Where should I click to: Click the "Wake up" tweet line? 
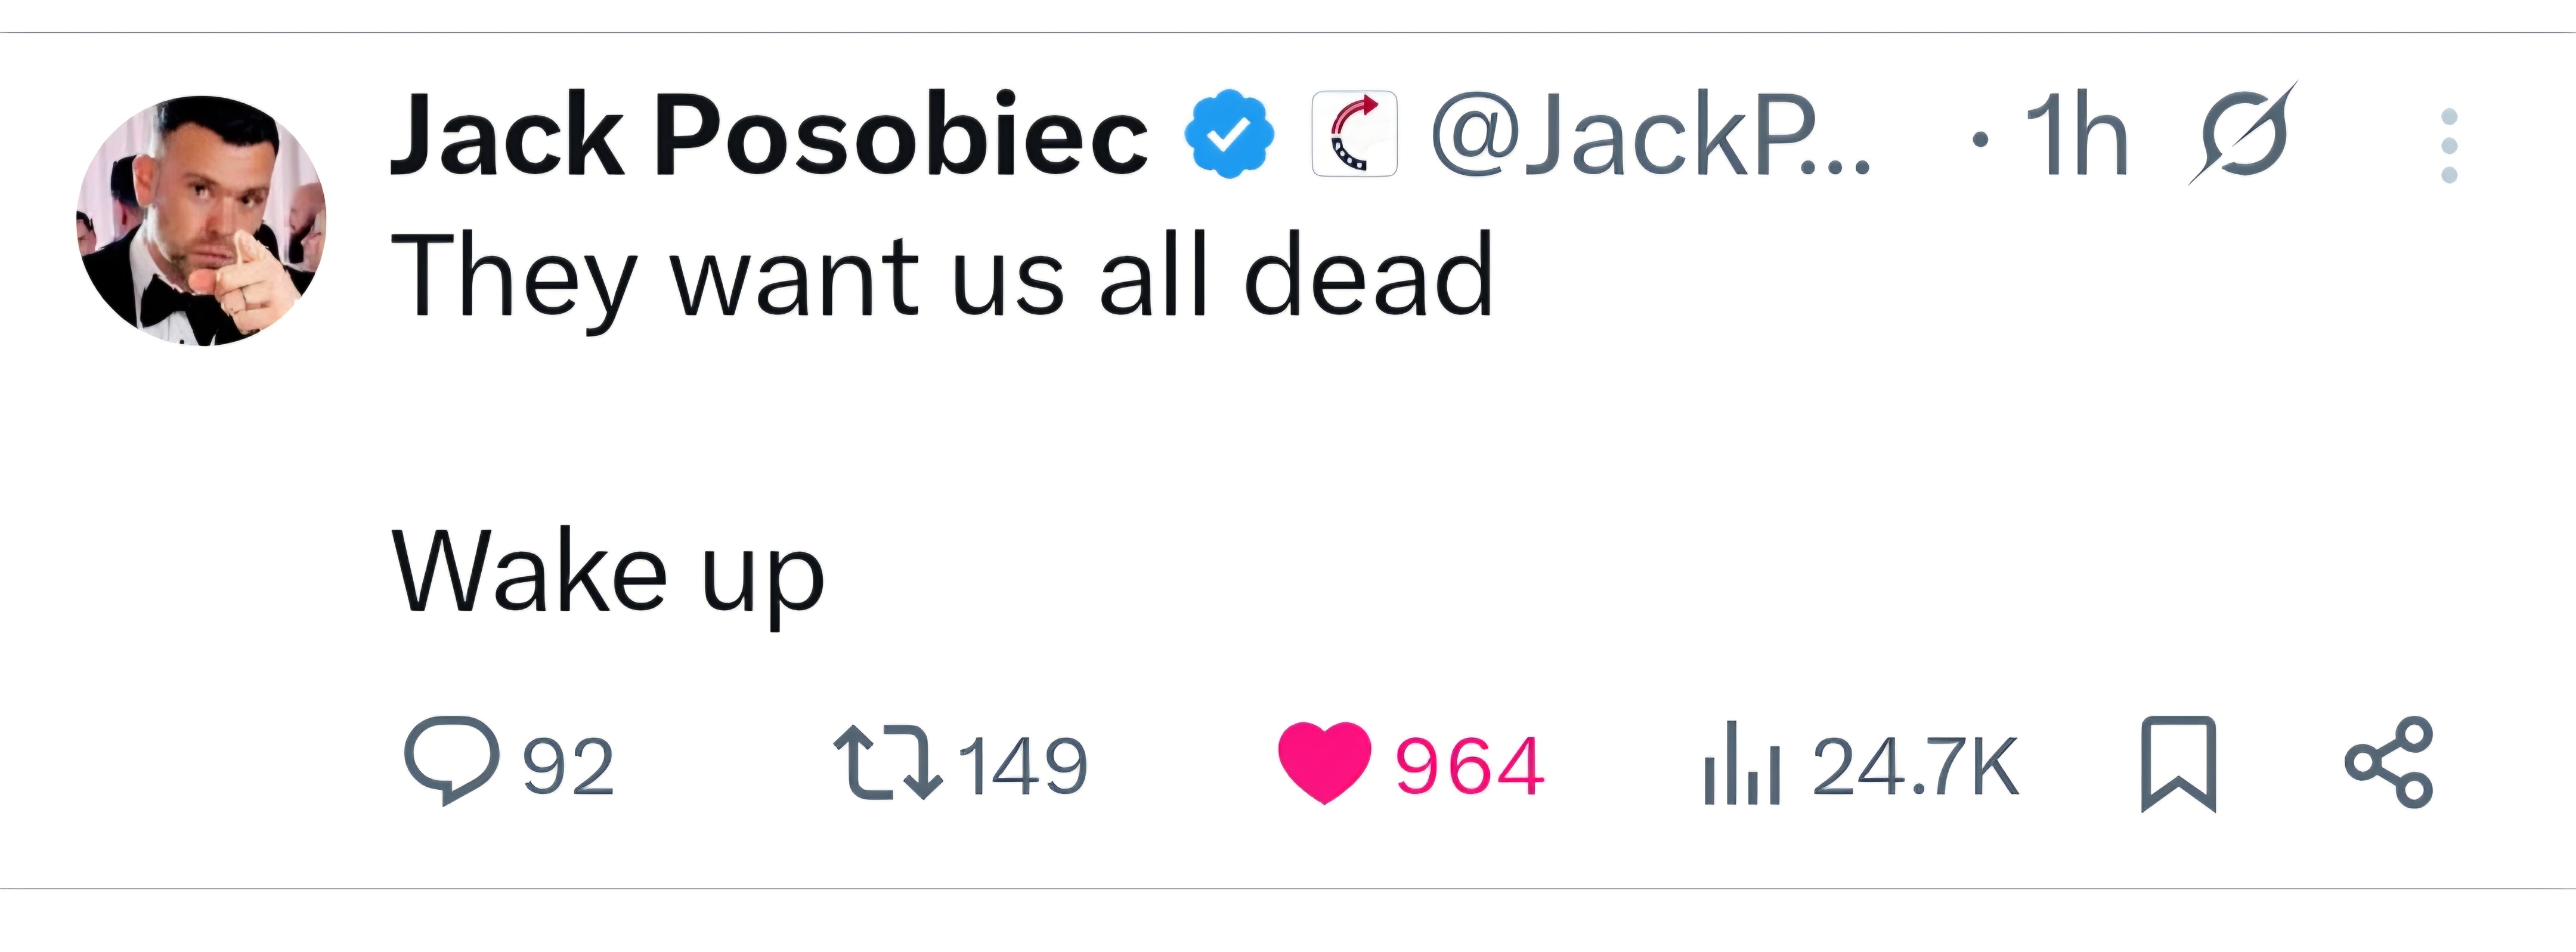[x=607, y=572]
